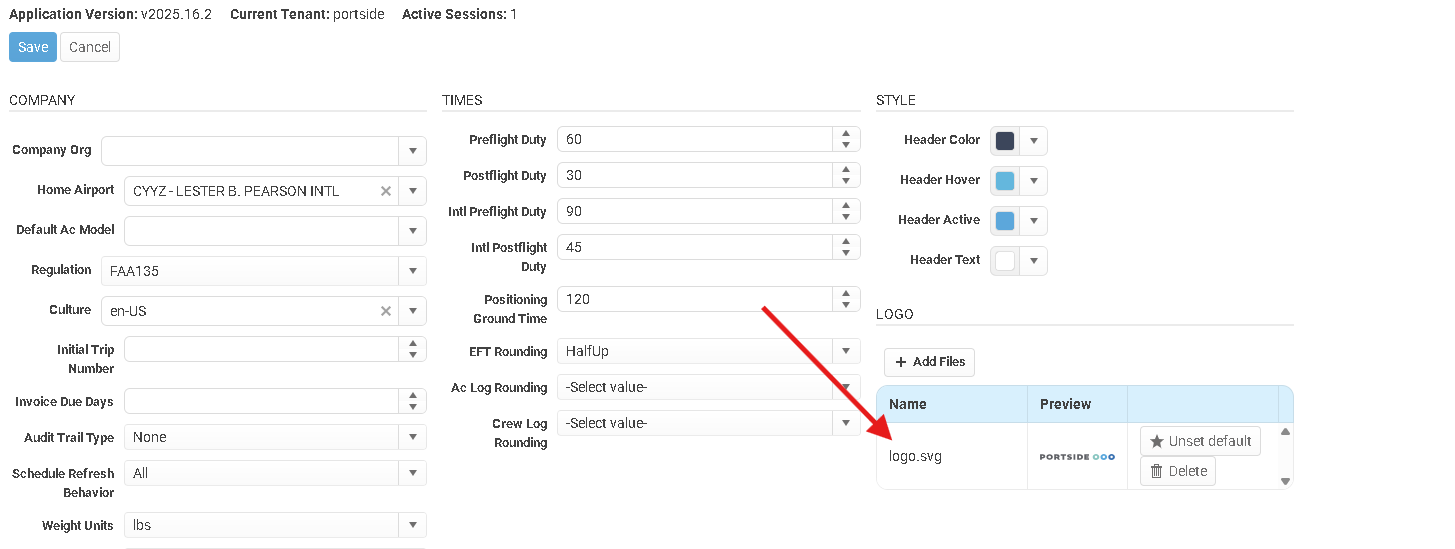Open the Audit Trail Type dropdown
Image resolution: width=1455 pixels, height=549 pixels.
pyautogui.click(x=412, y=437)
